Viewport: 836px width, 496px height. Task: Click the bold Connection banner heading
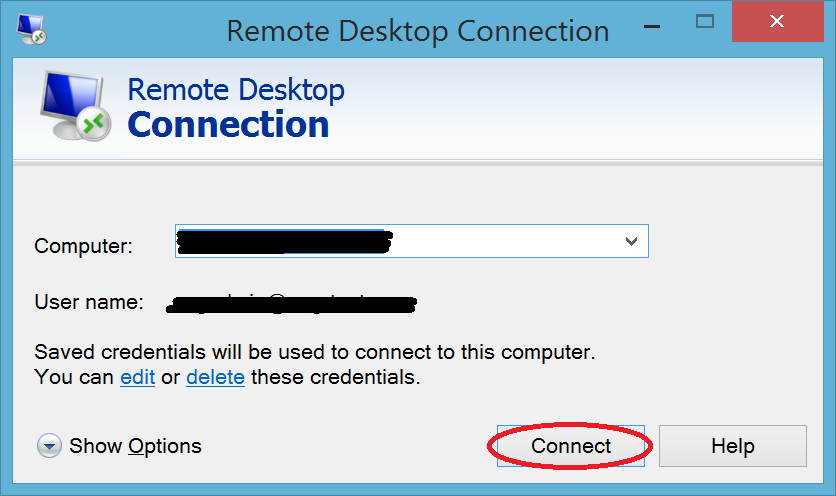pos(228,124)
